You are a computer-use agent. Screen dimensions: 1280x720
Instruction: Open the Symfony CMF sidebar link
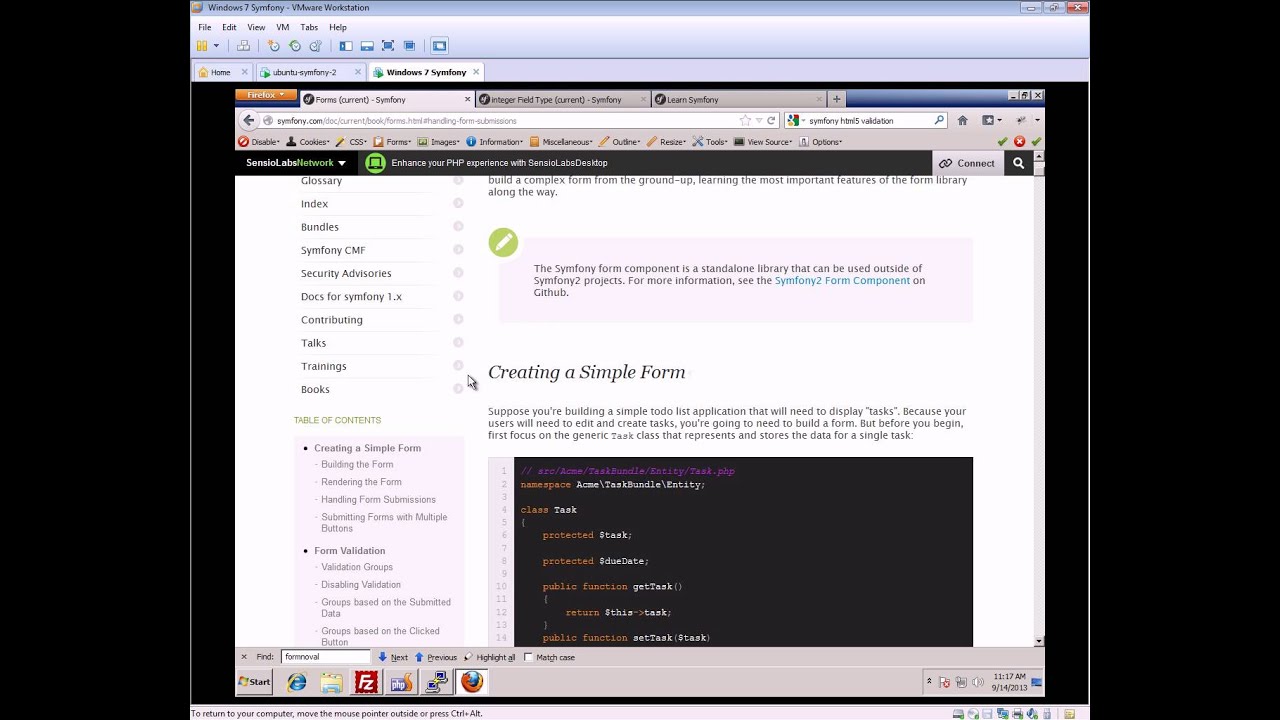(333, 250)
